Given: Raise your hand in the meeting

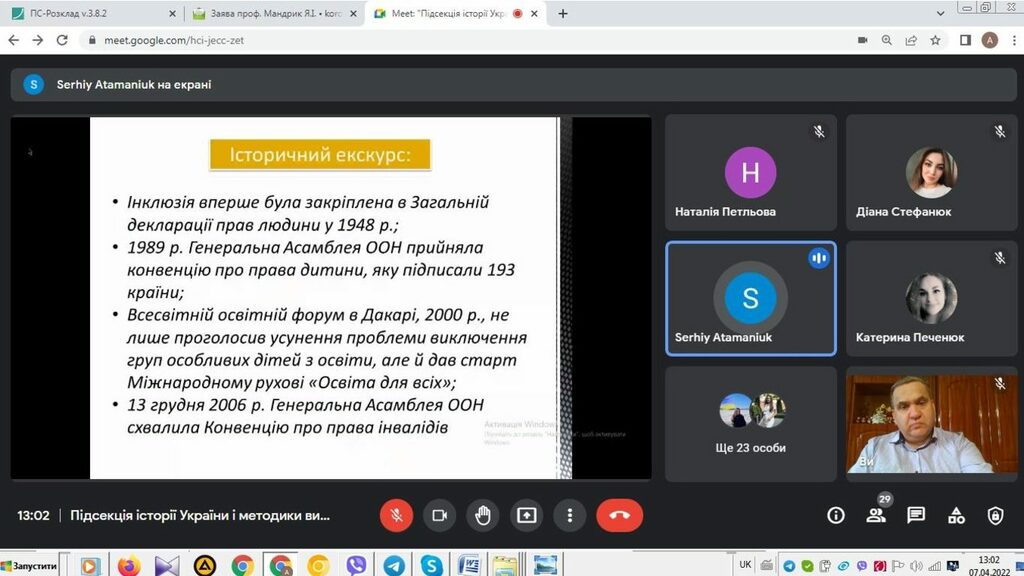Looking at the screenshot, I should pyautogui.click(x=483, y=515).
